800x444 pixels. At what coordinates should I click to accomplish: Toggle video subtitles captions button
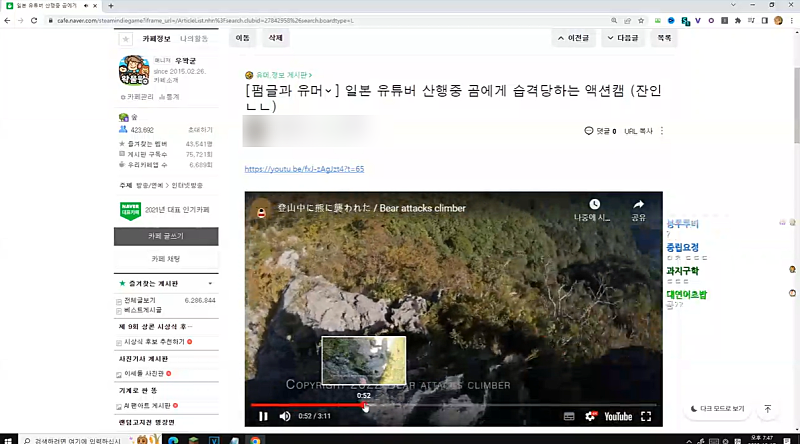(x=569, y=416)
